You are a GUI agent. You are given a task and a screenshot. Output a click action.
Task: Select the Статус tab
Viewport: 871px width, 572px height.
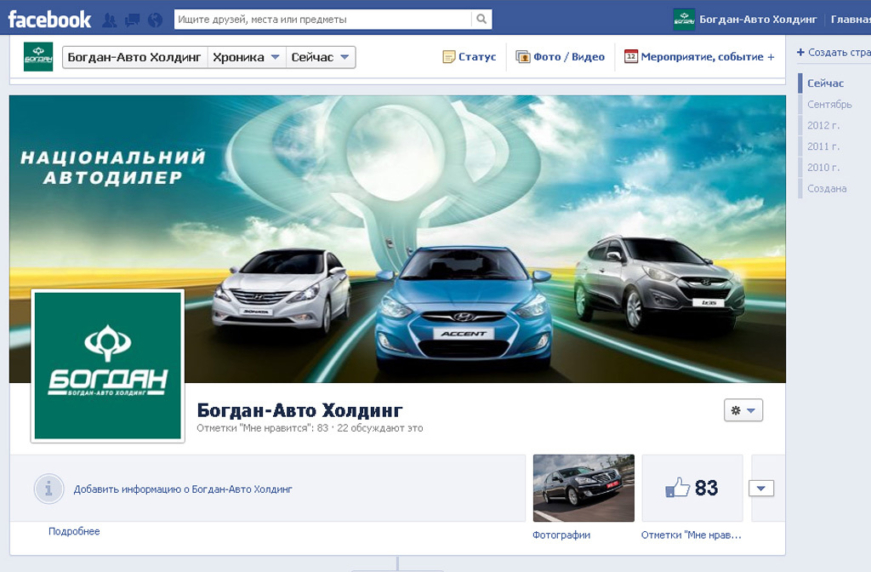coord(469,57)
